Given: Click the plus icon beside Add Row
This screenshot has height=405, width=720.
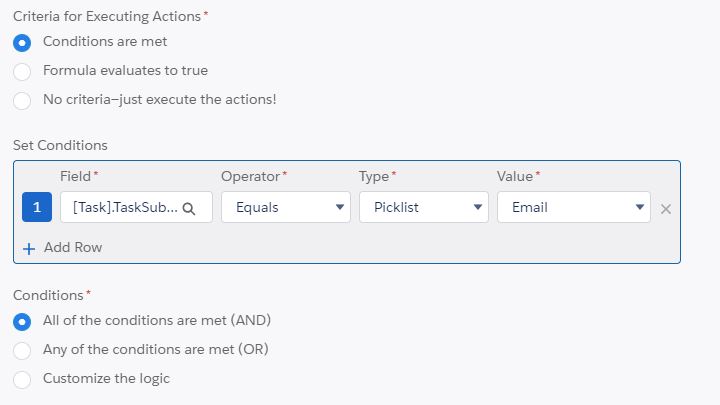Looking at the screenshot, I should point(29,248).
